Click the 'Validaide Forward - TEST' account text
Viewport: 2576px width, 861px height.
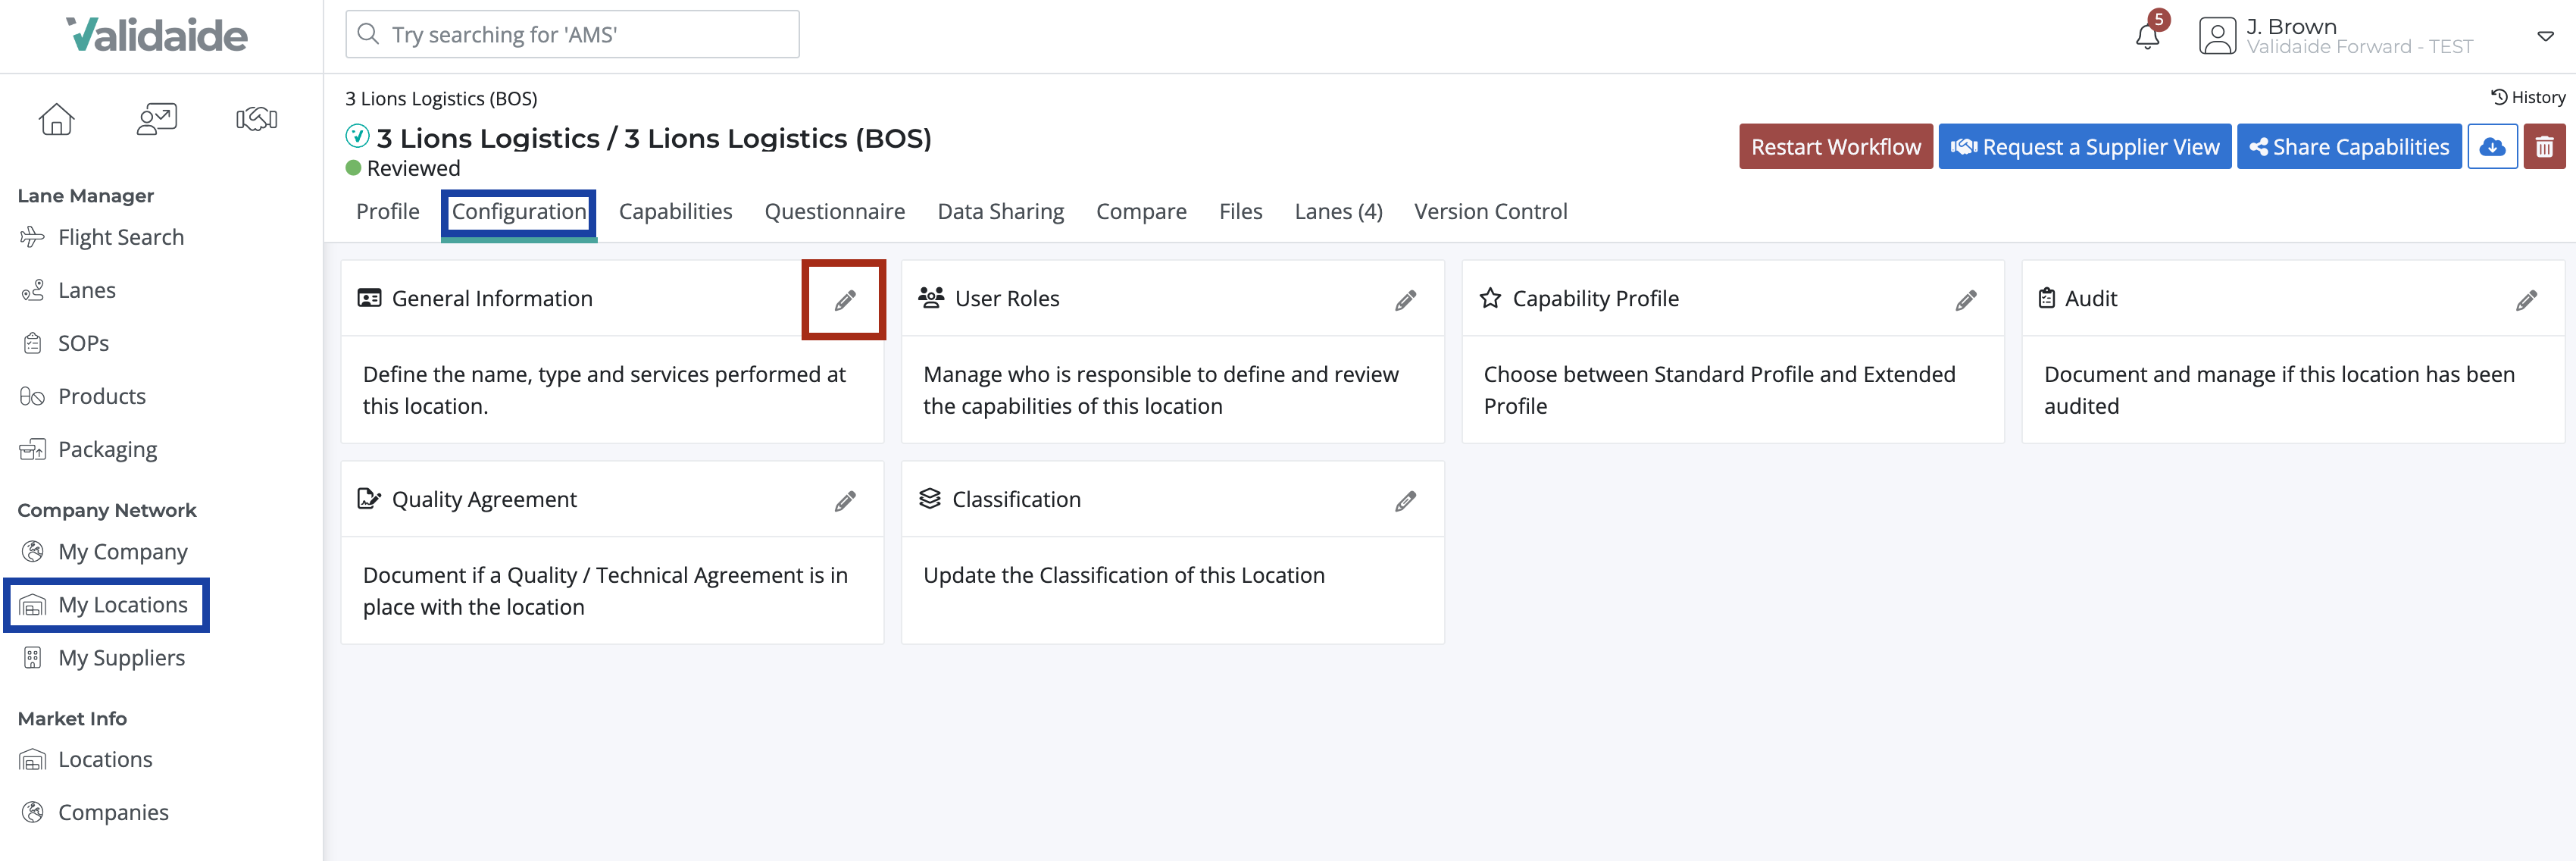(x=2359, y=47)
